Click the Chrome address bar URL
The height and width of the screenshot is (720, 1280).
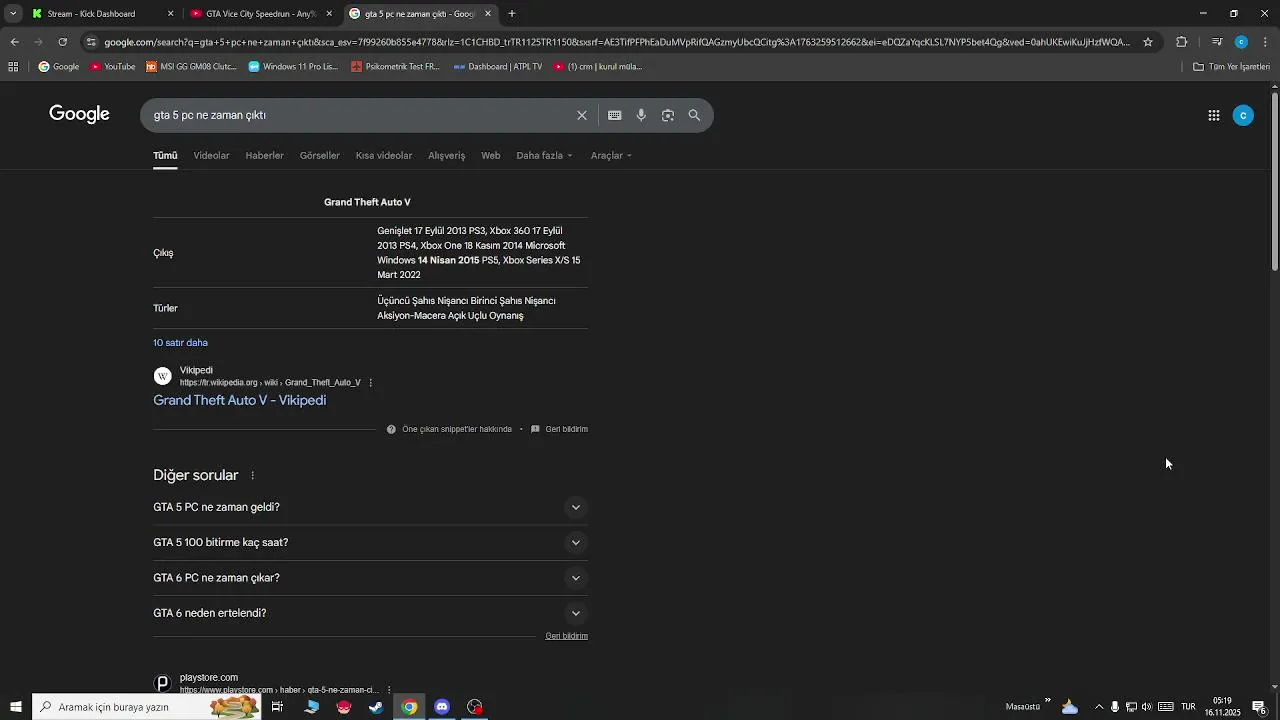click(x=617, y=42)
